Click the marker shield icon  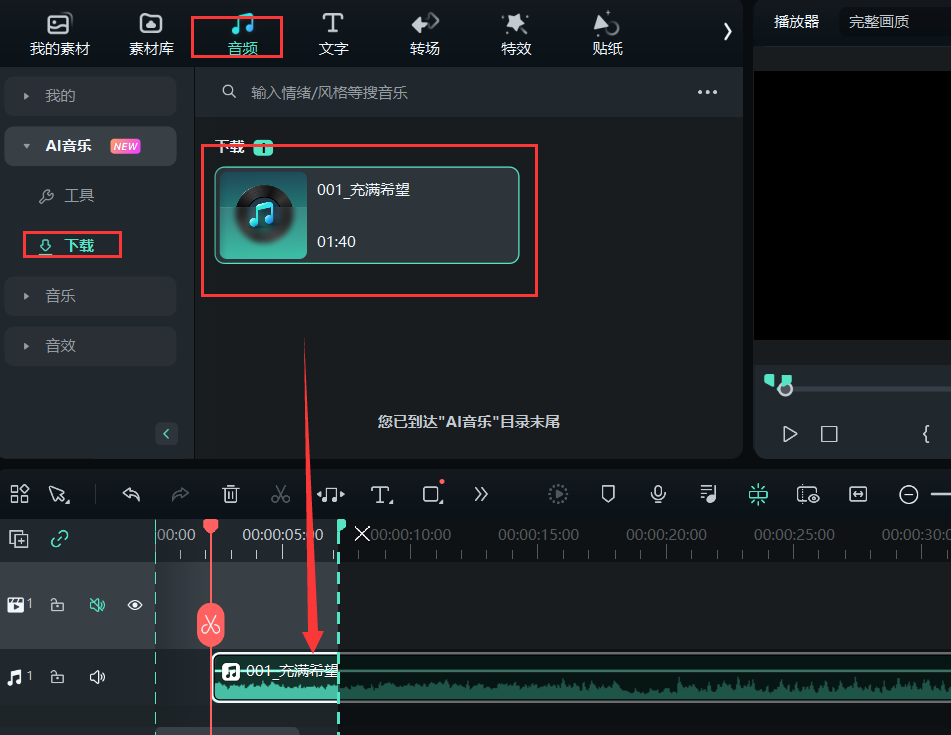[x=608, y=494]
